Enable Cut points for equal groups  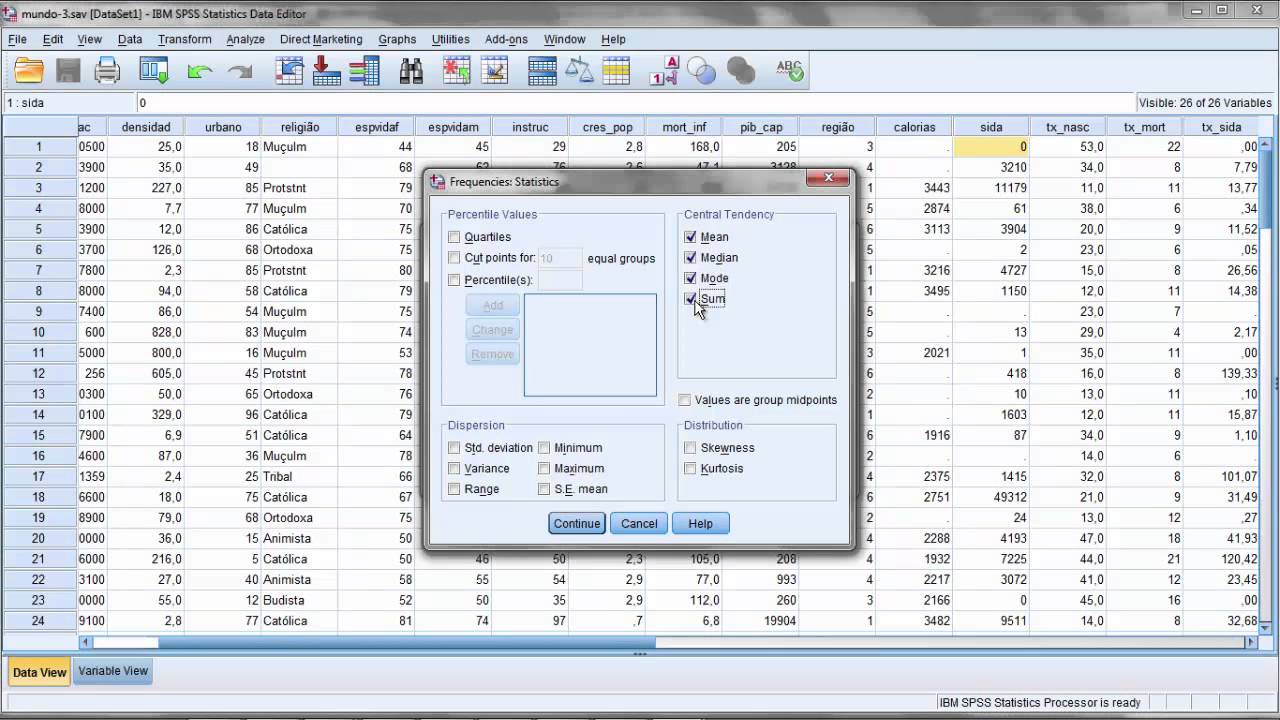point(454,258)
